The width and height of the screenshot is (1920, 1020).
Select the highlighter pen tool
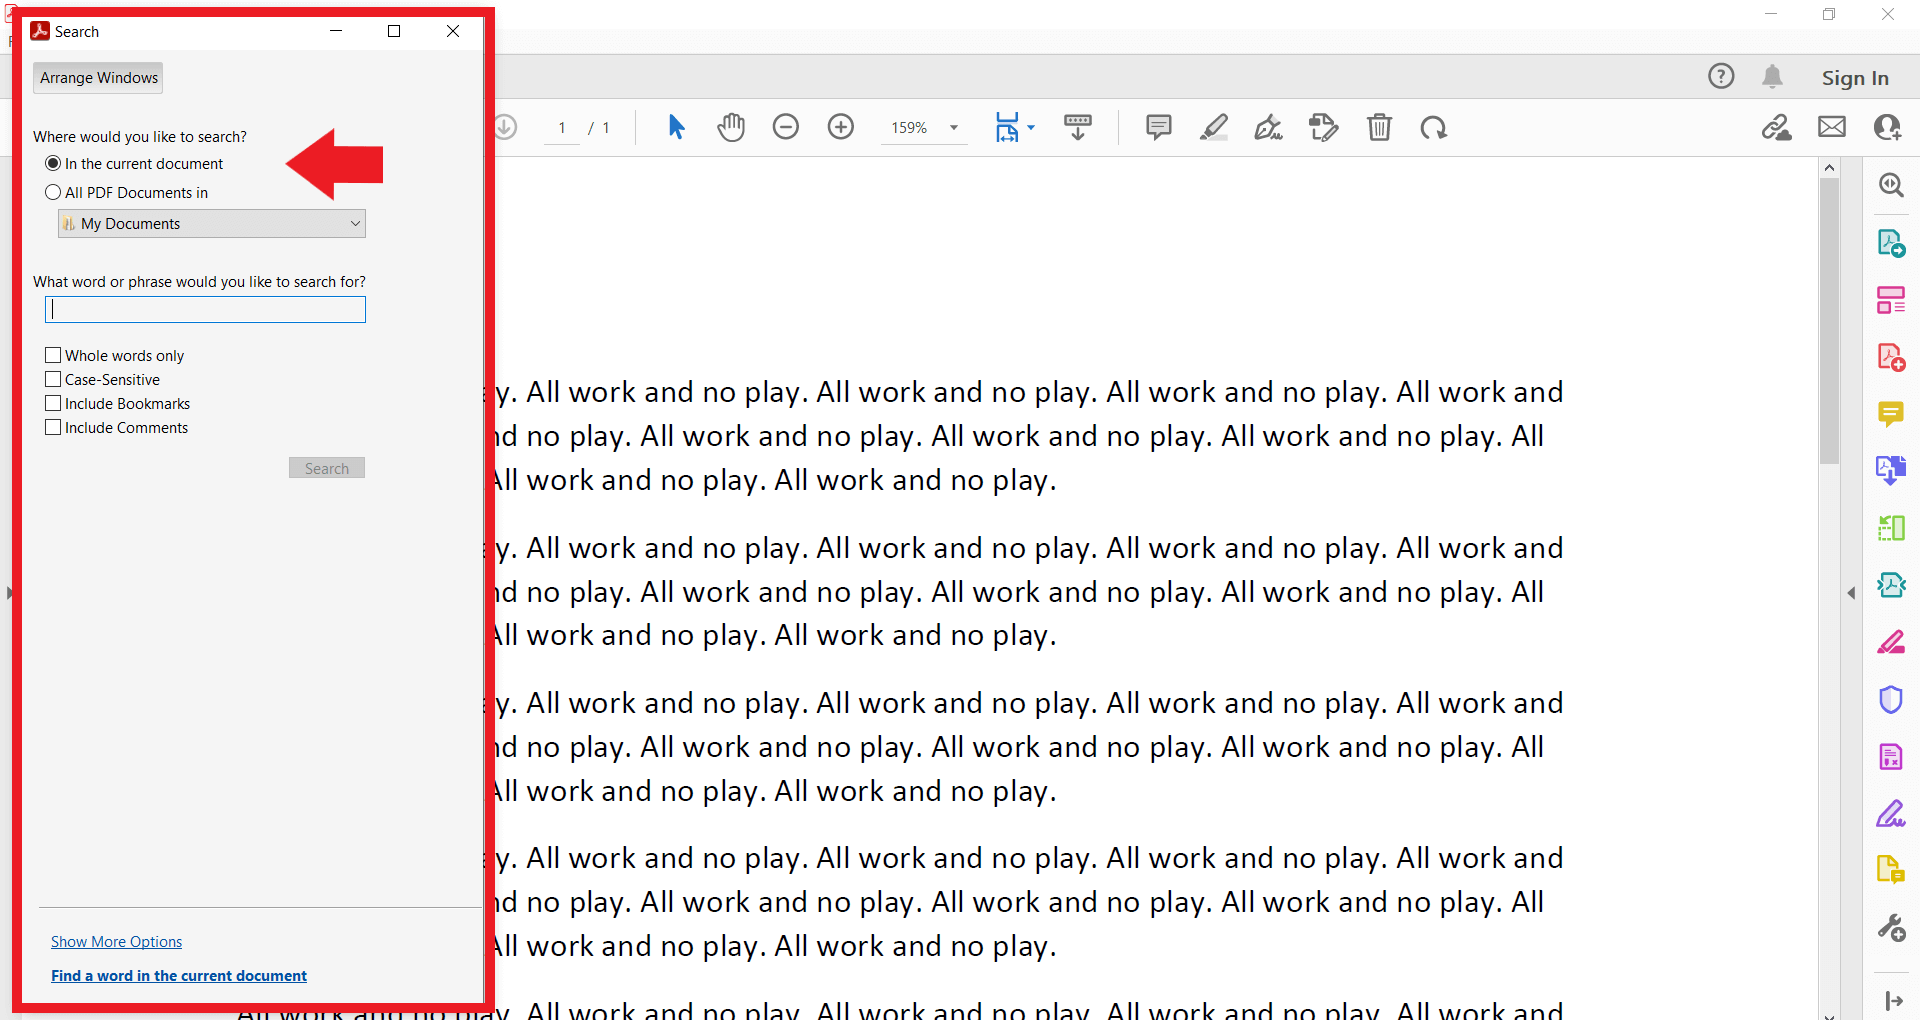coord(1214,127)
